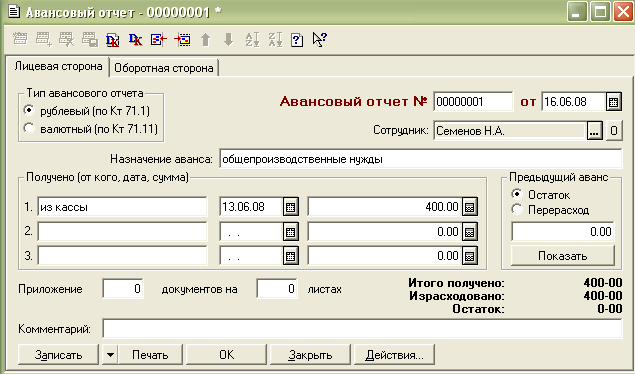635x374 pixels.
Task: Click previous advance amount field 0.00
Action: click(563, 232)
